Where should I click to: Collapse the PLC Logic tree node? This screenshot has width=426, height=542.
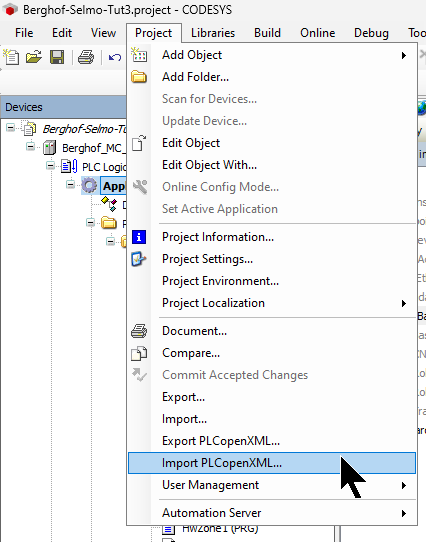tap(50, 166)
